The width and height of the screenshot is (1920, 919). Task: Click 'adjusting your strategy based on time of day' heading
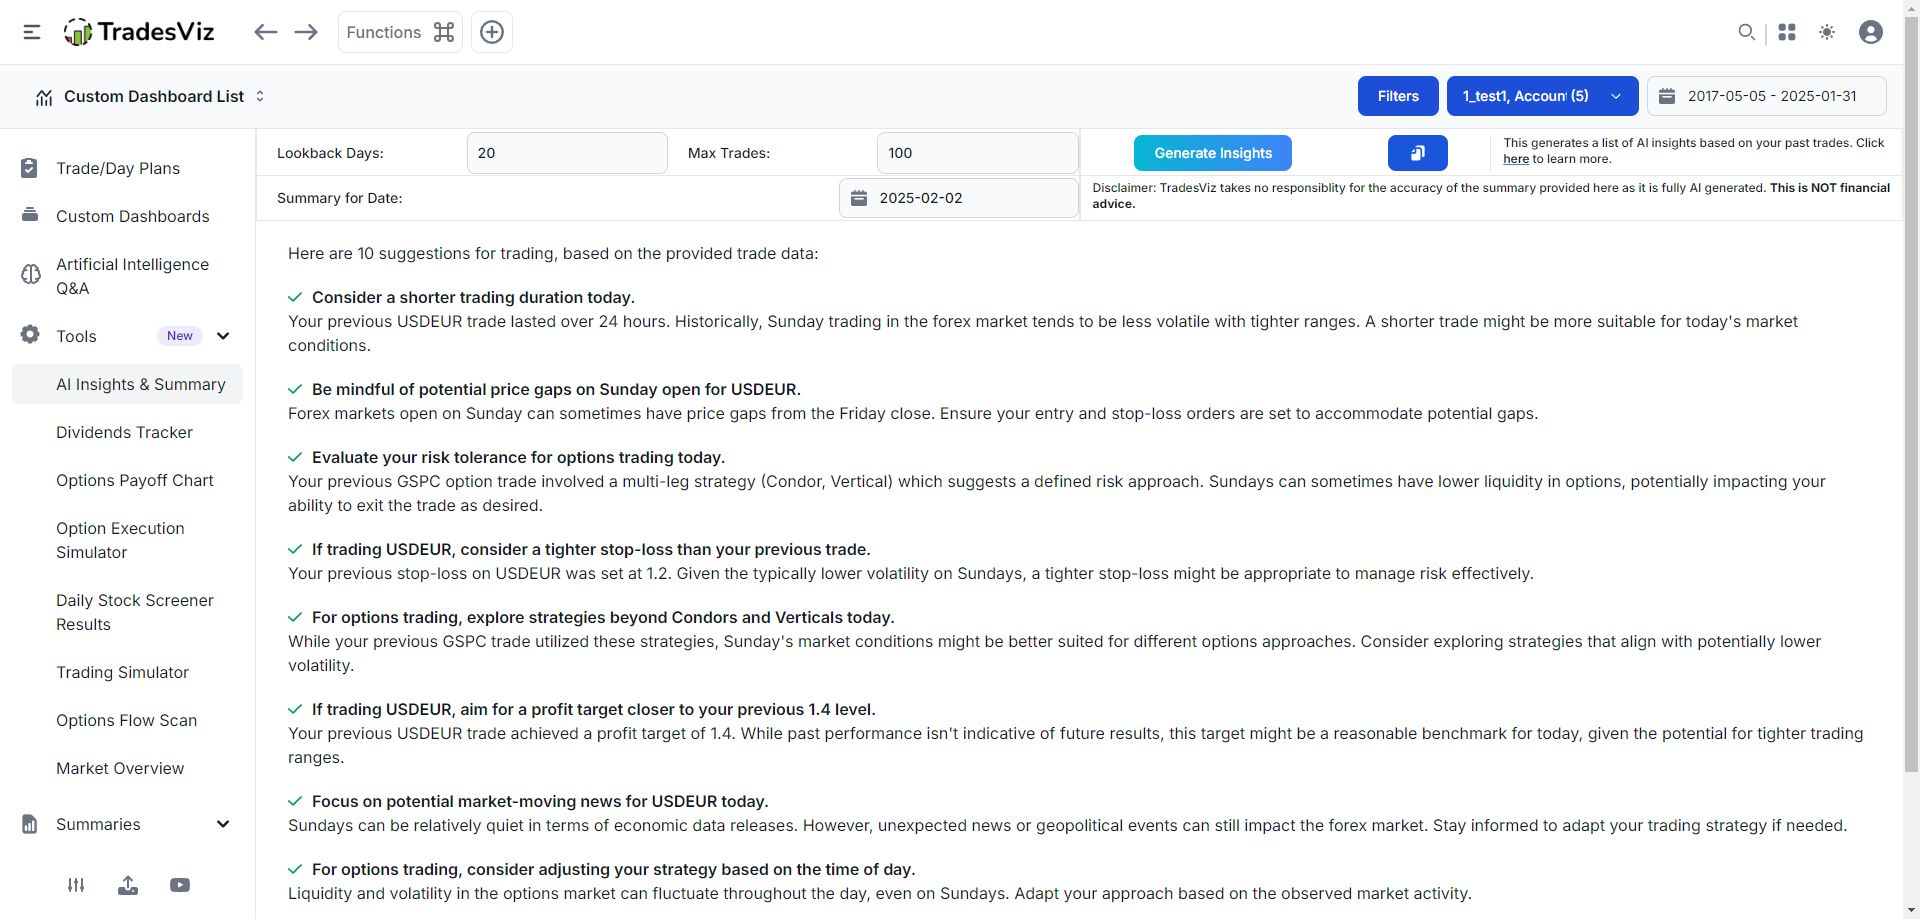click(613, 869)
